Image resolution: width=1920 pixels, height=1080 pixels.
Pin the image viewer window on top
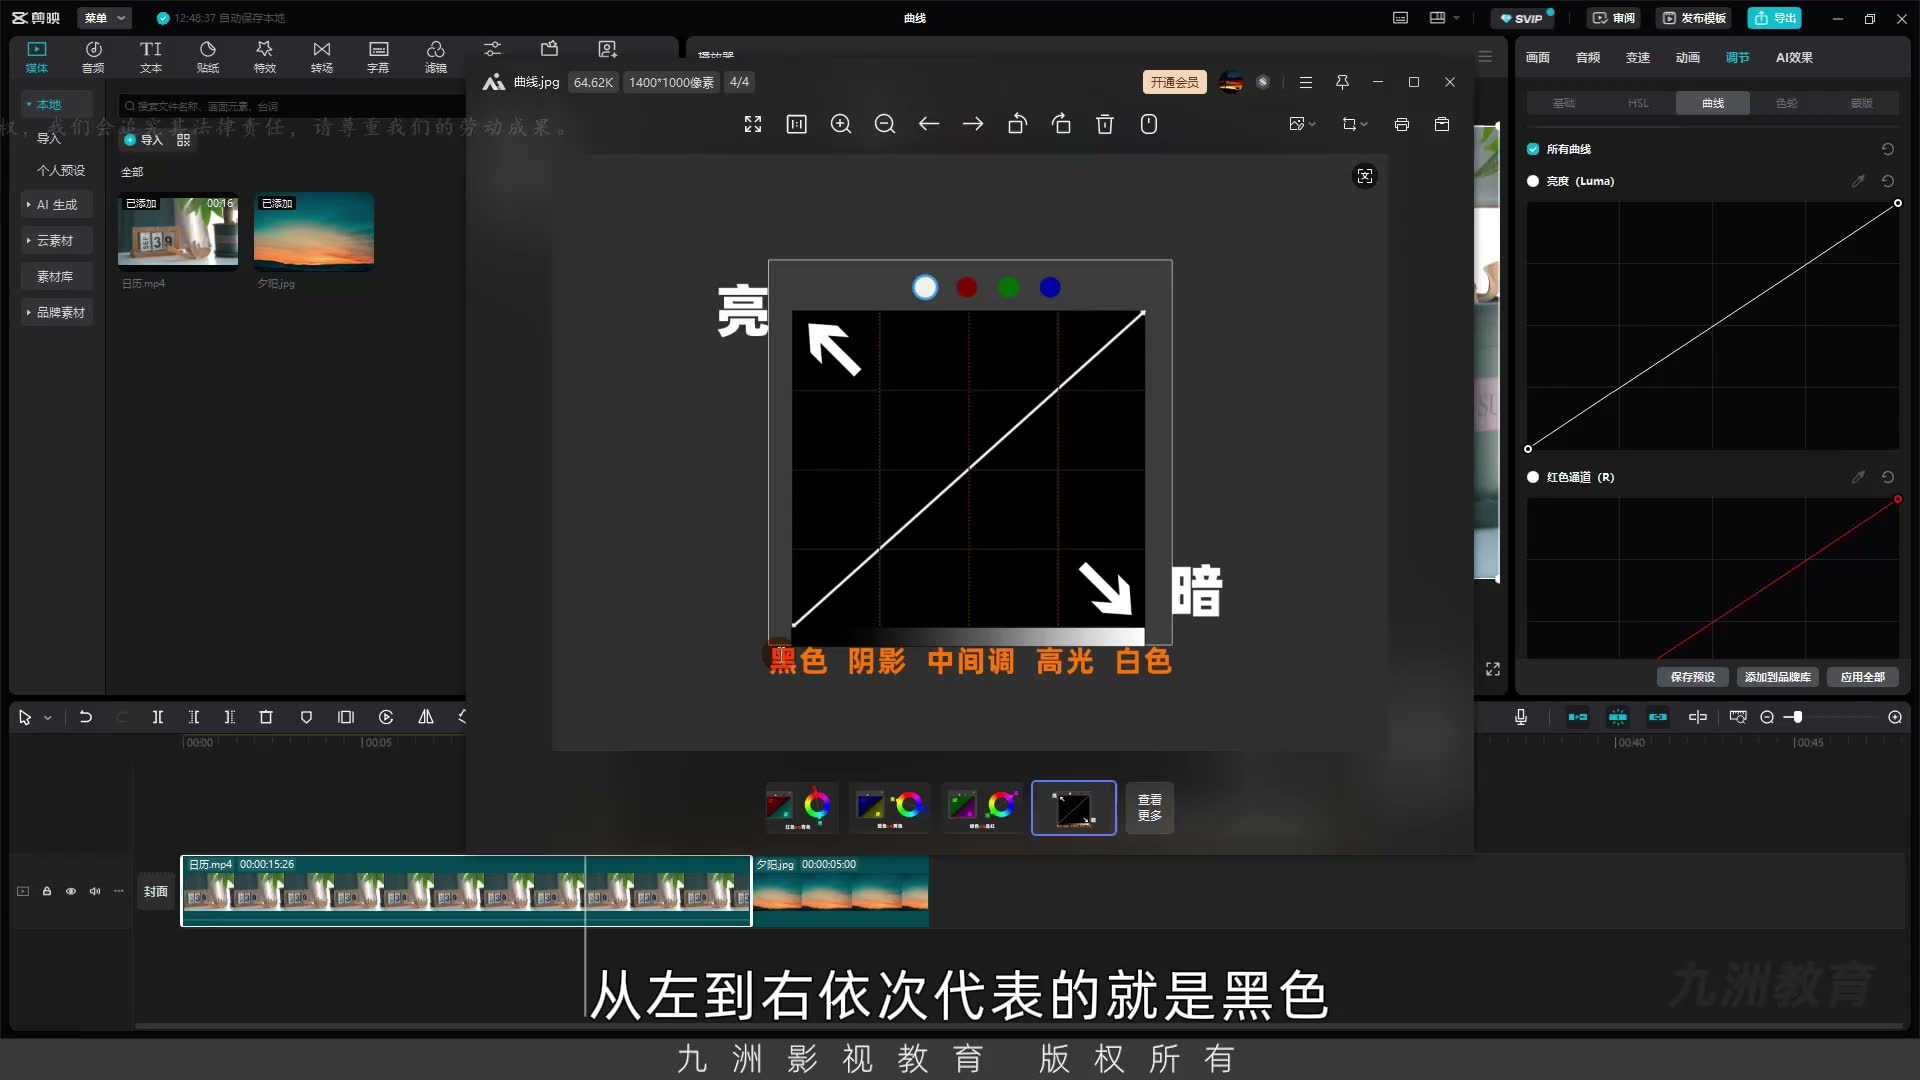pos(1342,82)
